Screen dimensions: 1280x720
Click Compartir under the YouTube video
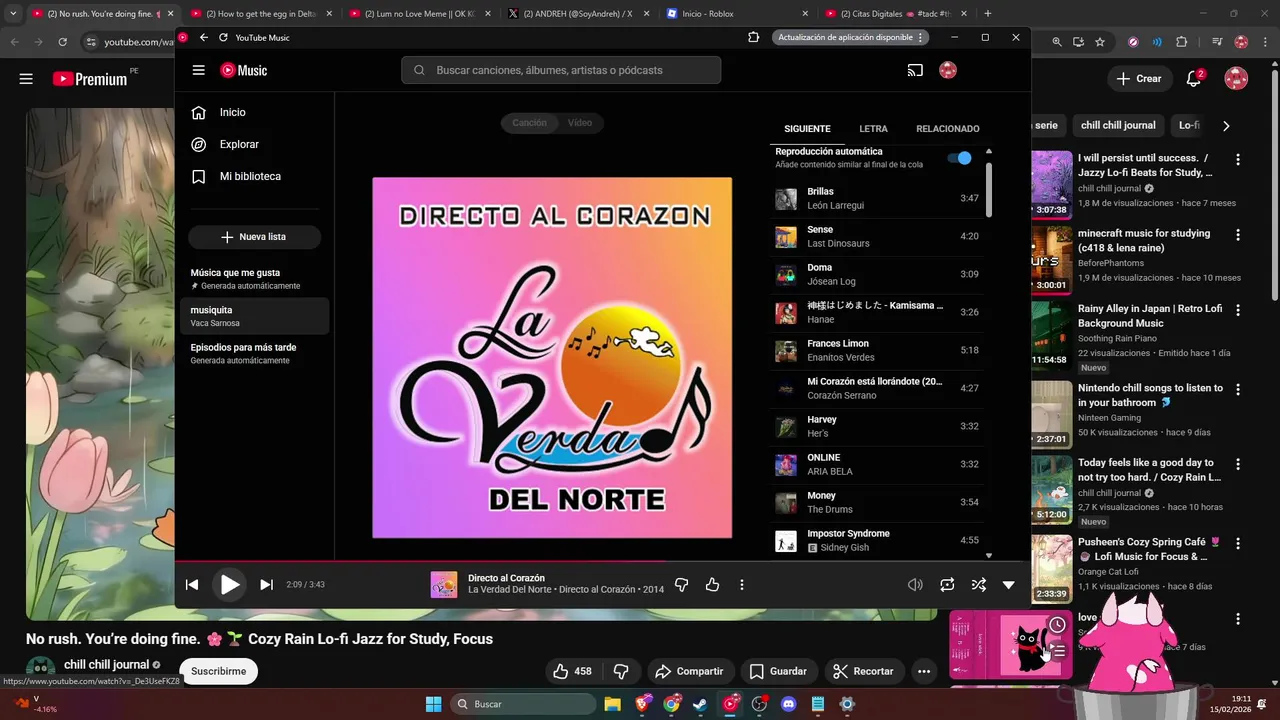coord(688,671)
